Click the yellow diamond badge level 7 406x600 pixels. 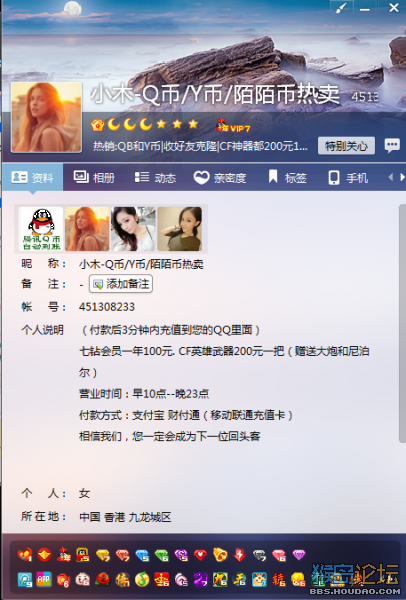(x=103, y=555)
